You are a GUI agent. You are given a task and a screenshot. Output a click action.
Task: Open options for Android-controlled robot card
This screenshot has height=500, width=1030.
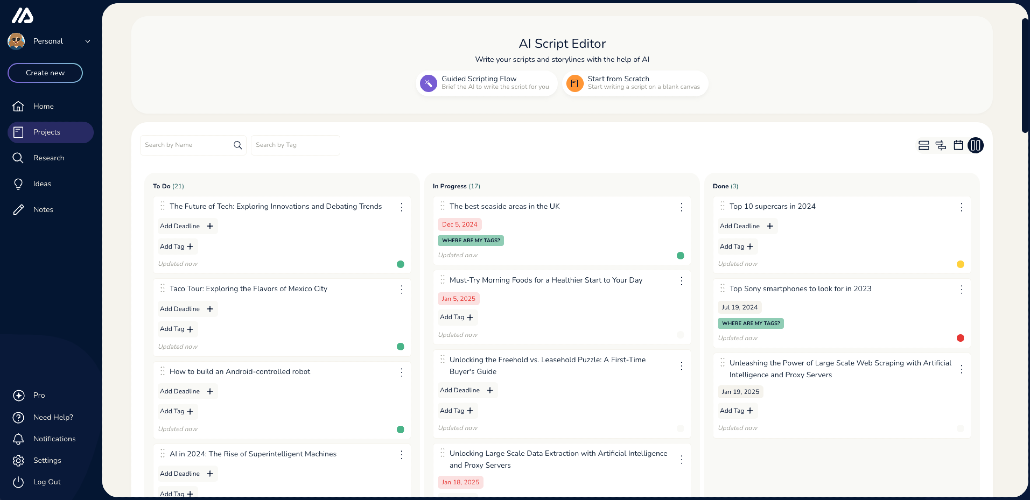[401, 372]
